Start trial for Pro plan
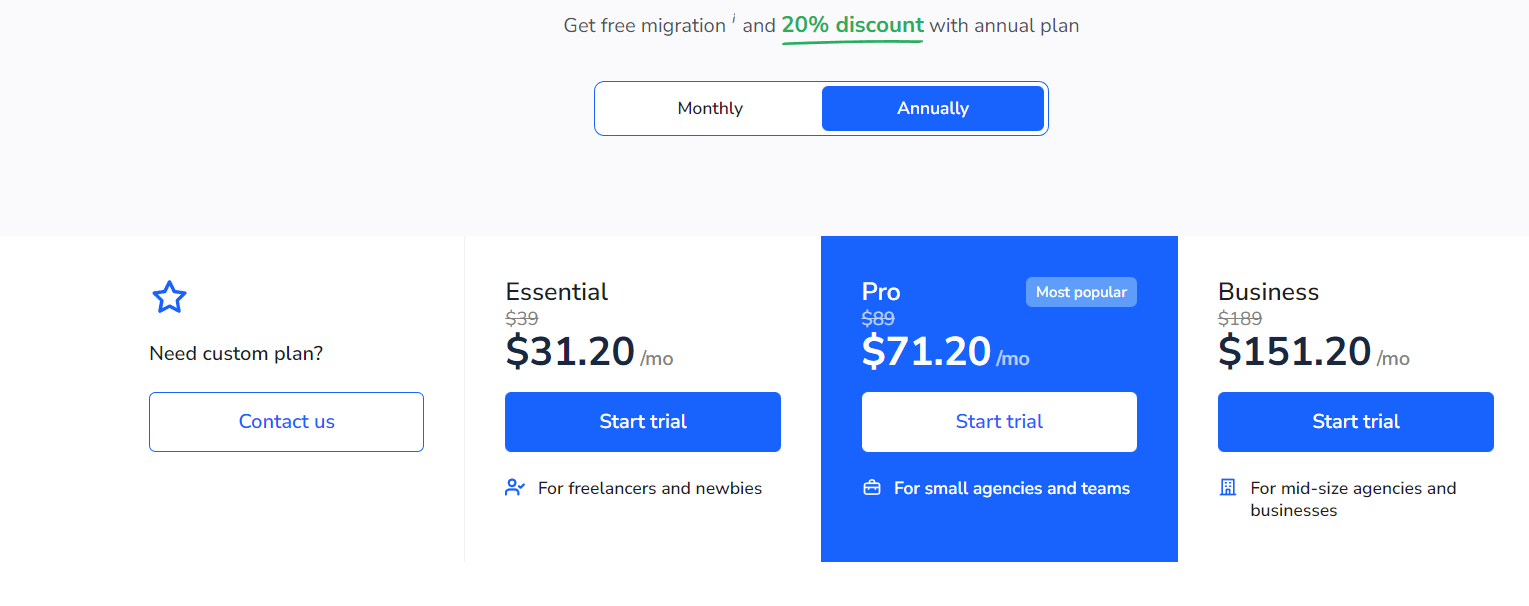 999,422
